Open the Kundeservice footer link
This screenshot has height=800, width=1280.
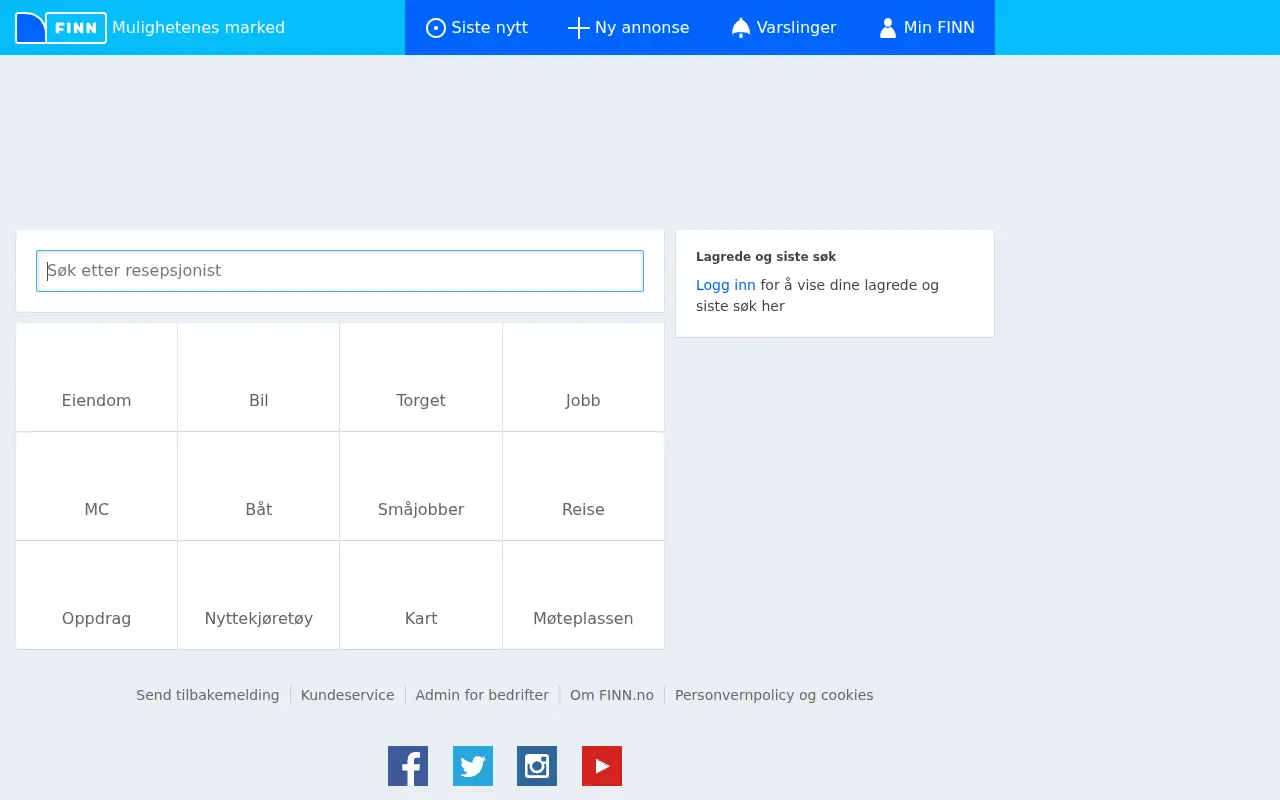click(348, 695)
